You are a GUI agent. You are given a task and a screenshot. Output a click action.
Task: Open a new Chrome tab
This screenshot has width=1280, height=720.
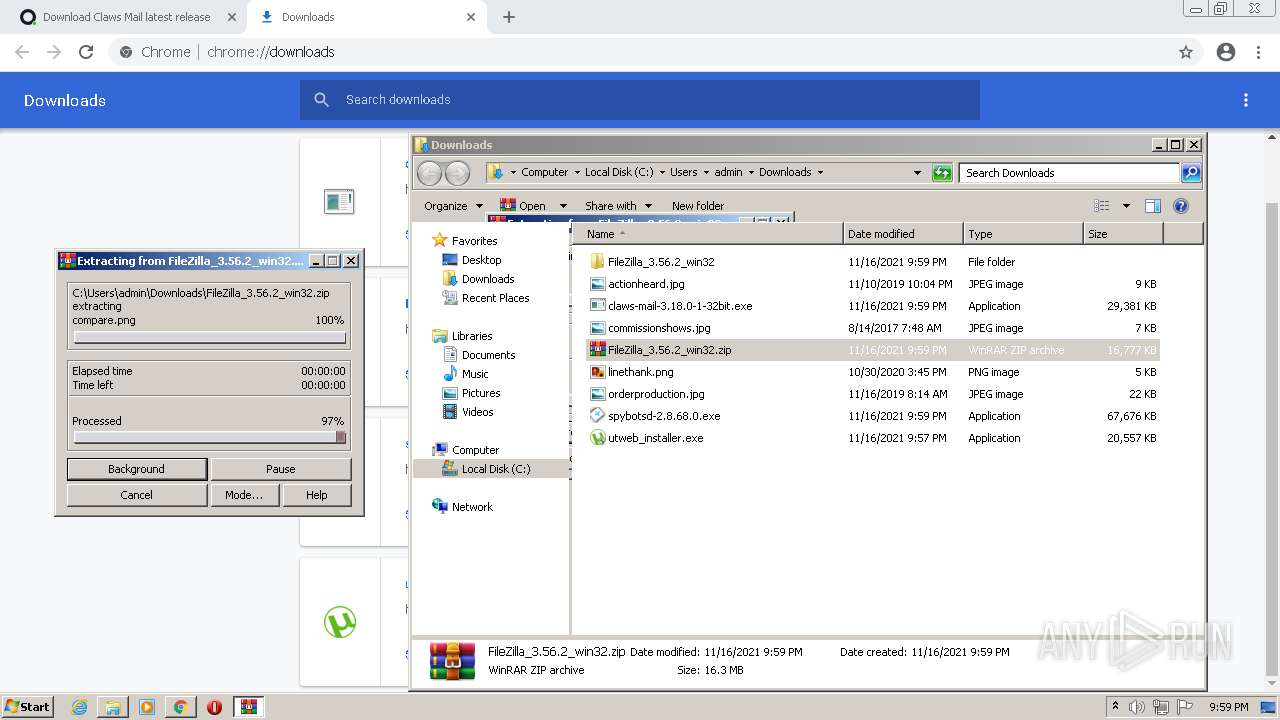[509, 17]
